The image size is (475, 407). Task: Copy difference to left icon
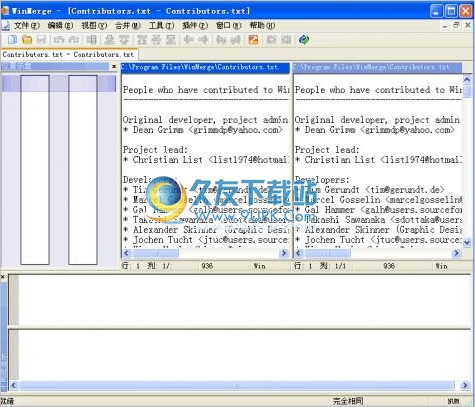pos(188,40)
